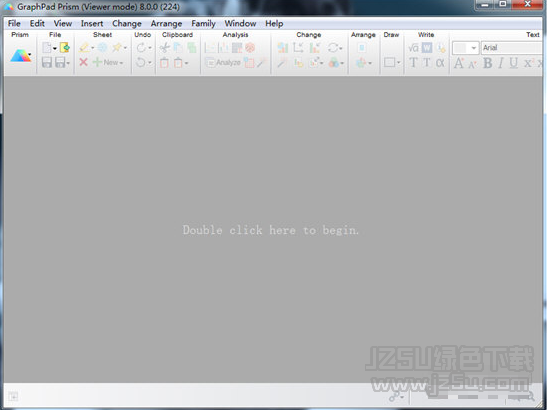Toggle superscript x² formatting
Viewport: 547px width, 410px height.
tap(528, 63)
